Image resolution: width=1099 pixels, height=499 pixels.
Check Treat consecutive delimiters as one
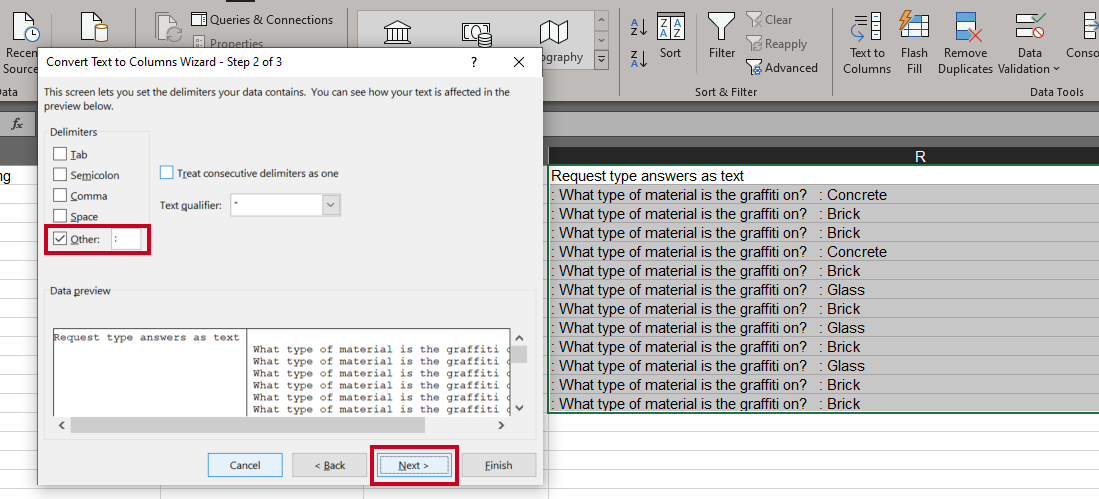tap(166, 172)
